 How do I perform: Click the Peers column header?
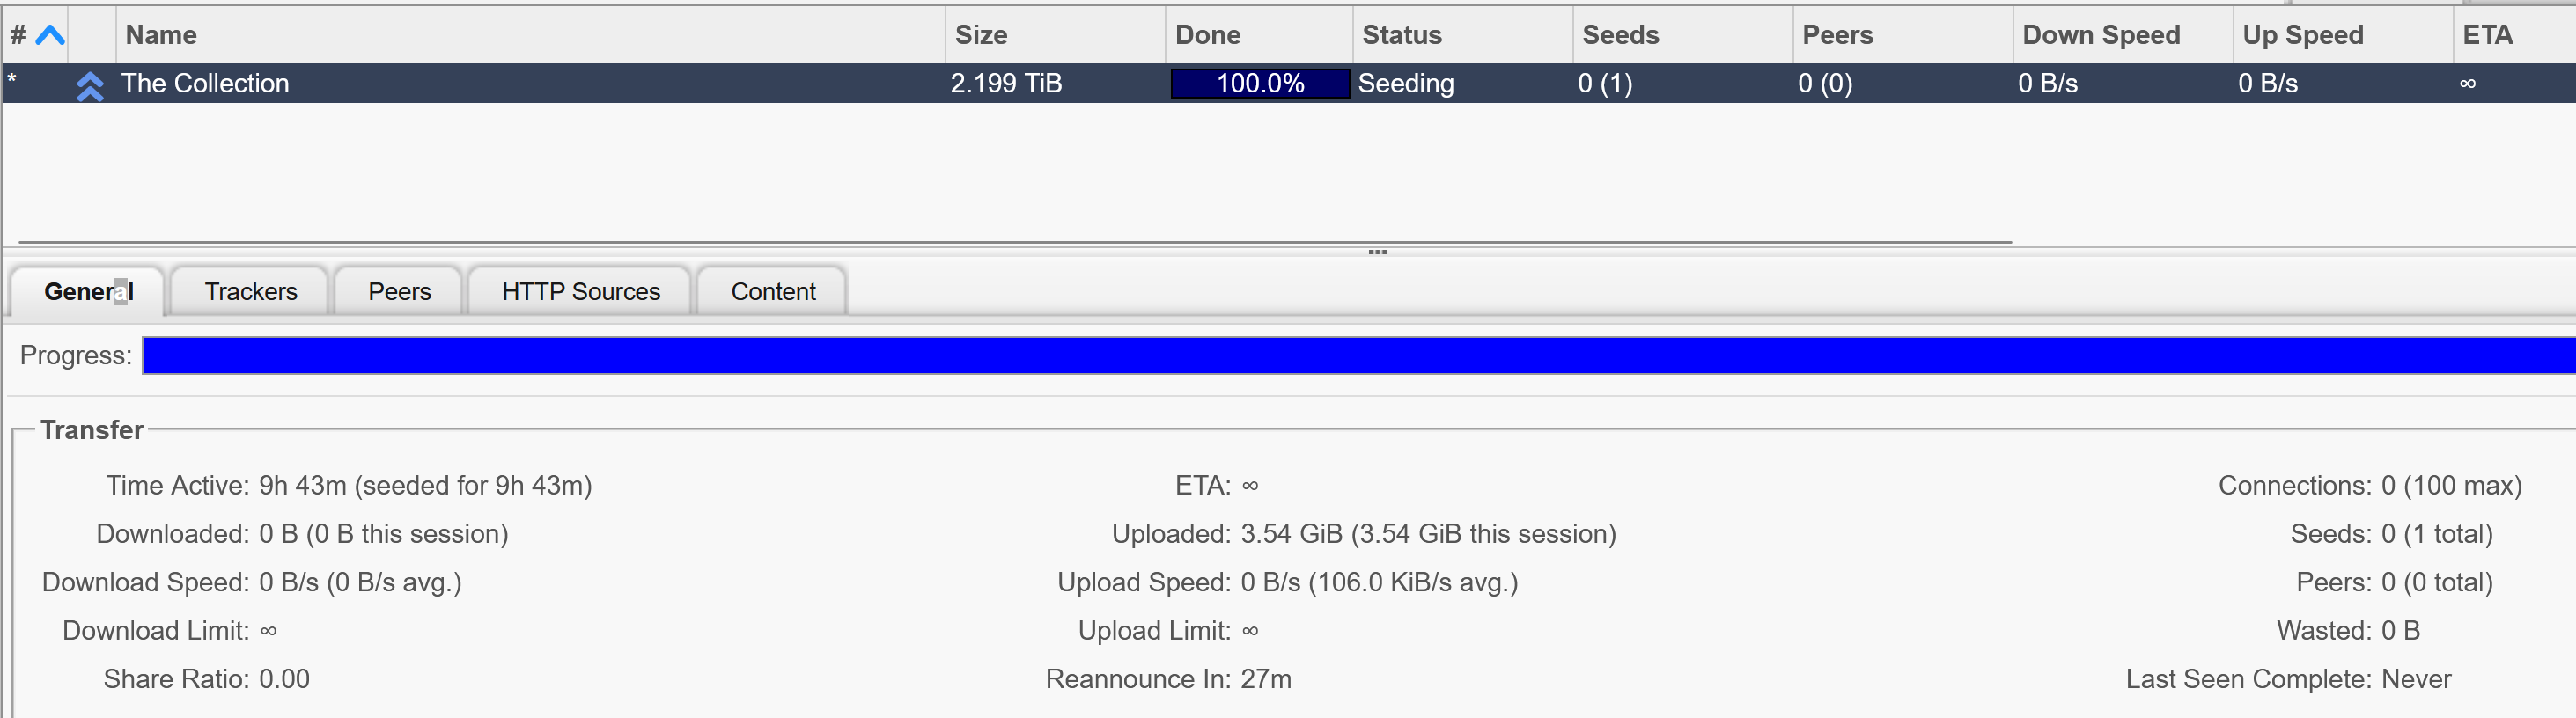click(x=1903, y=35)
